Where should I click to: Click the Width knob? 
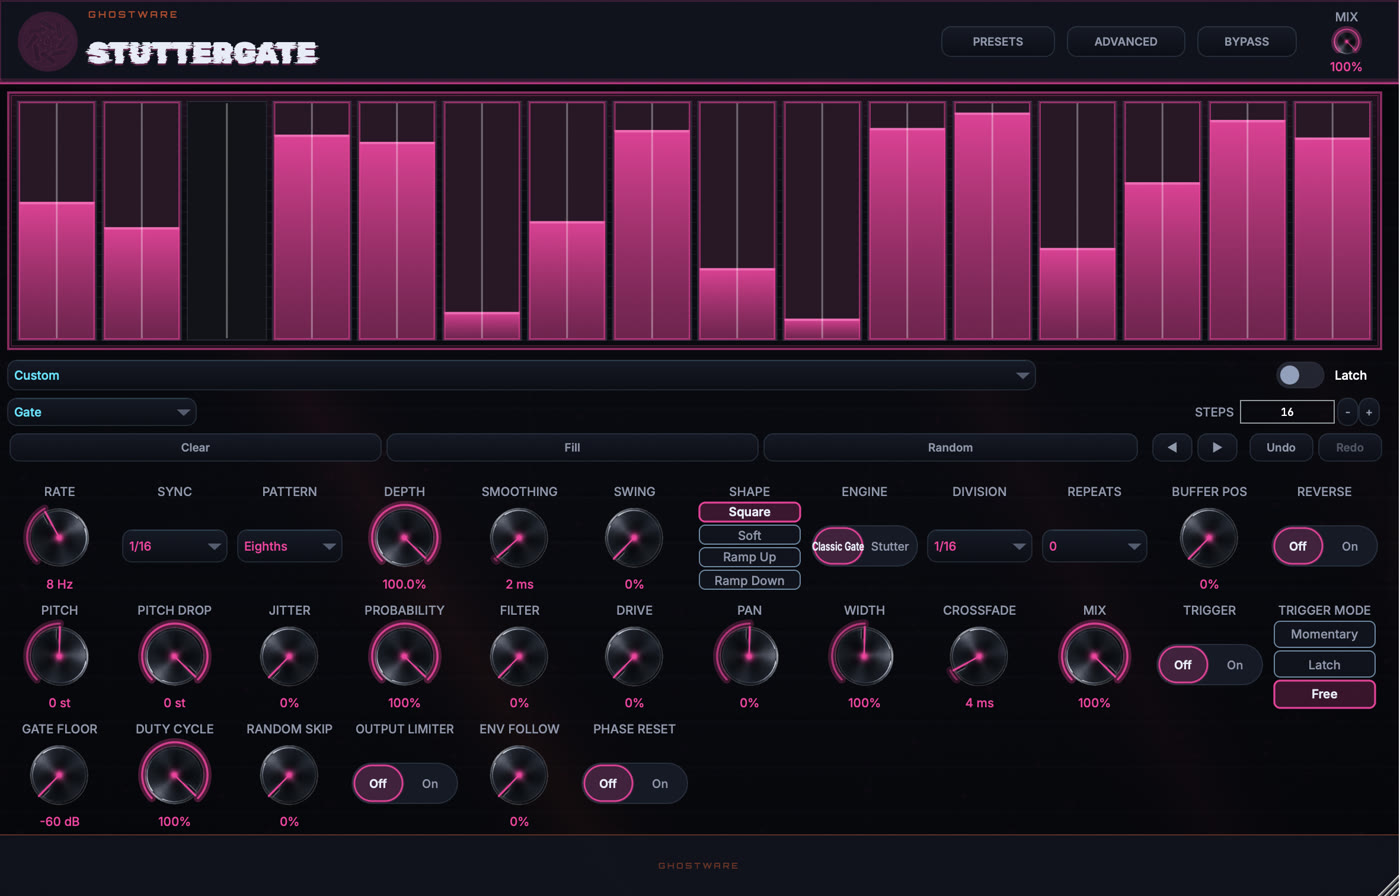coord(864,656)
